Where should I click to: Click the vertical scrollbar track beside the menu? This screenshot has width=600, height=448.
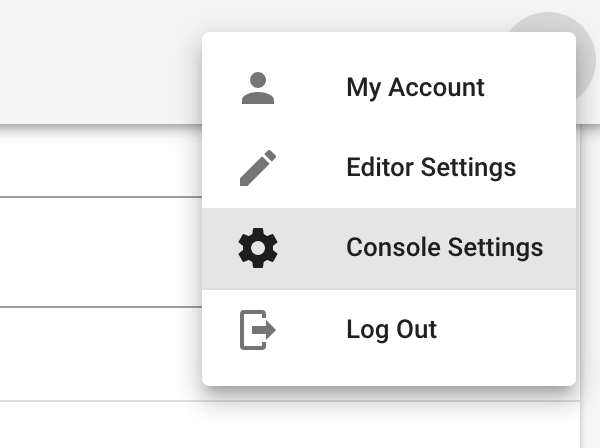(590, 287)
